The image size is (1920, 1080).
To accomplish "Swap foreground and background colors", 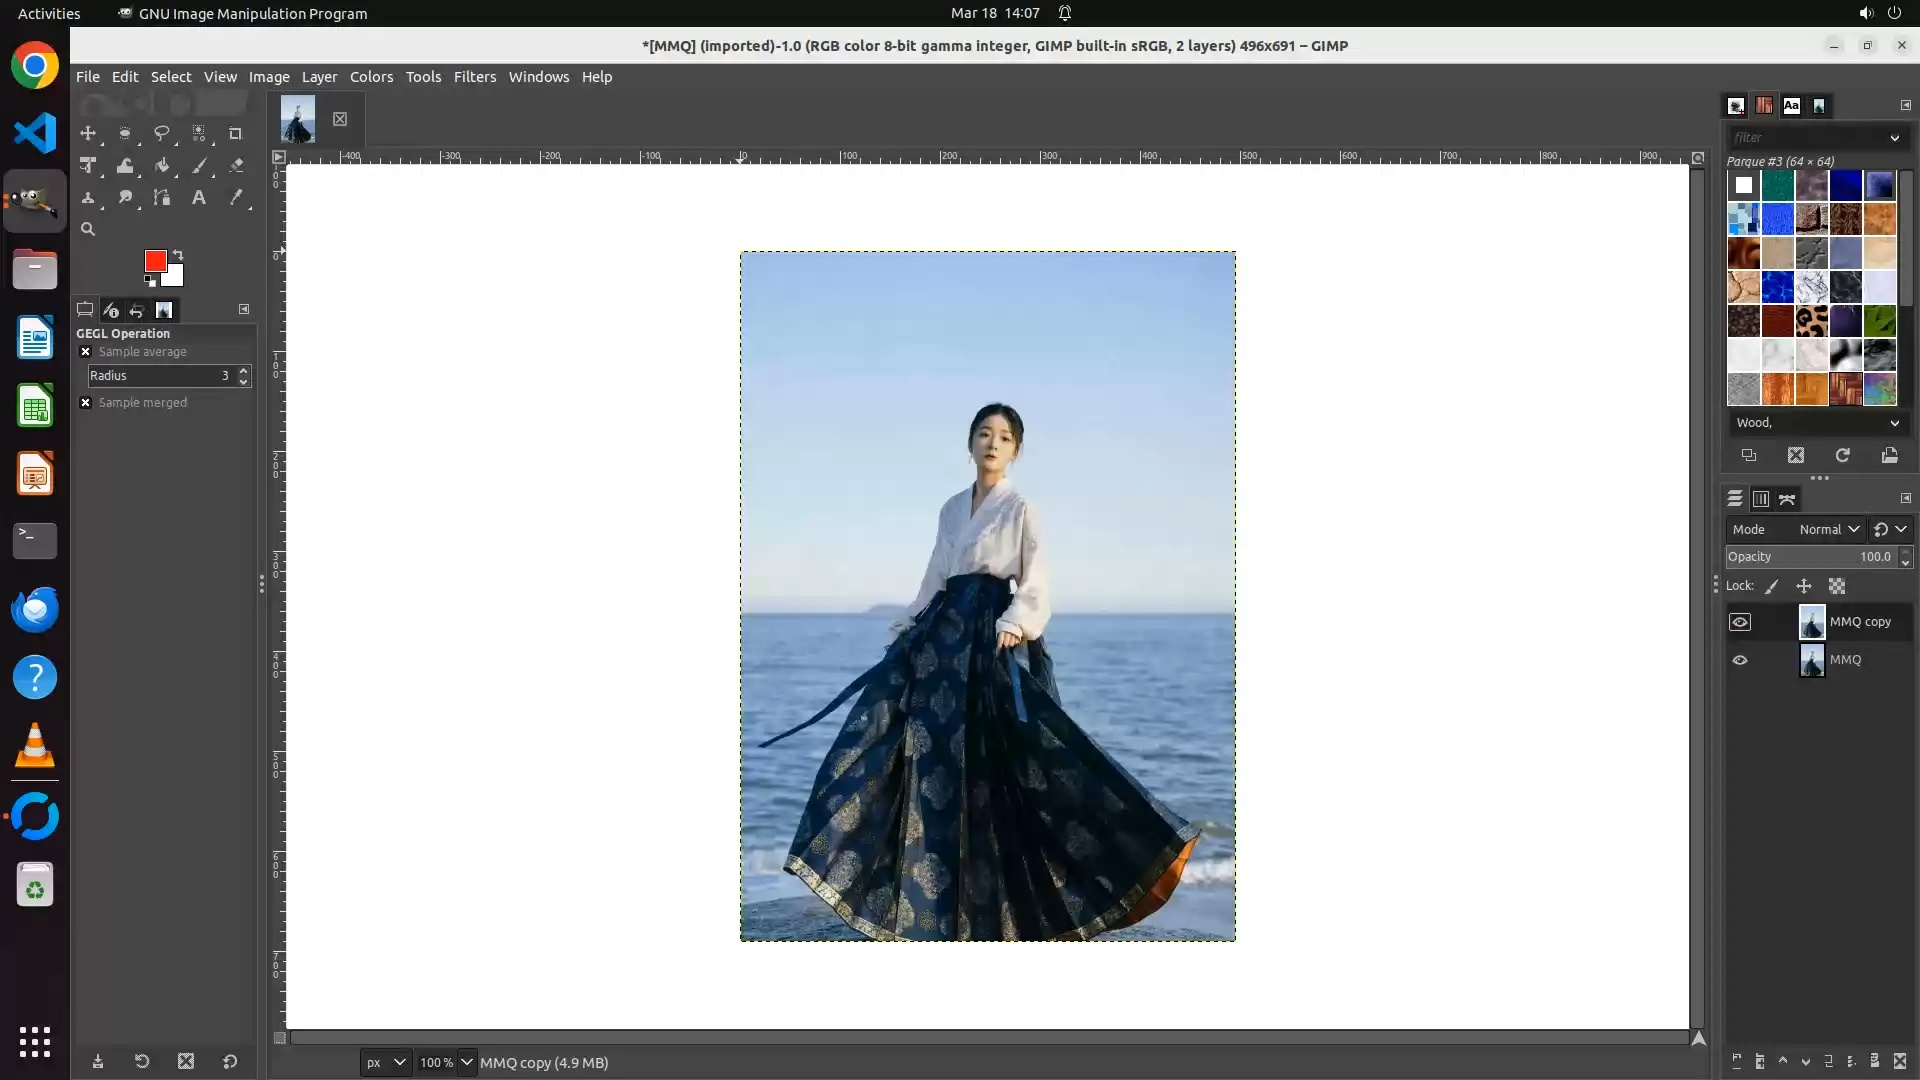I will point(178,254).
